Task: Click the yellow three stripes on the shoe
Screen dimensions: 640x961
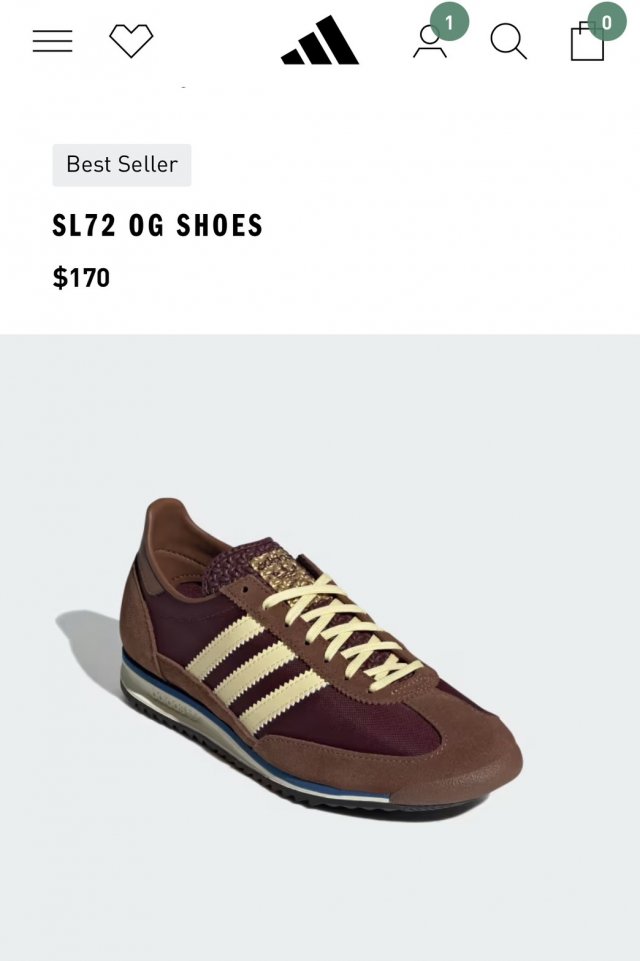Action: point(253,674)
